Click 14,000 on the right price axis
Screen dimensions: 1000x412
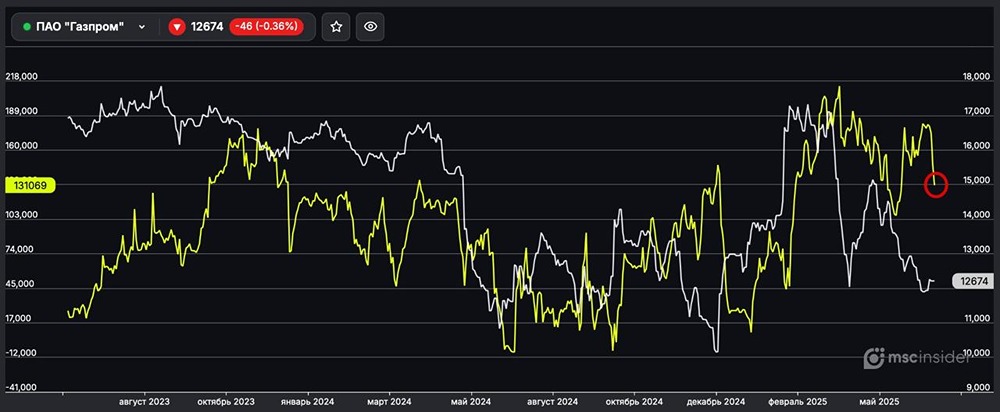click(x=976, y=216)
